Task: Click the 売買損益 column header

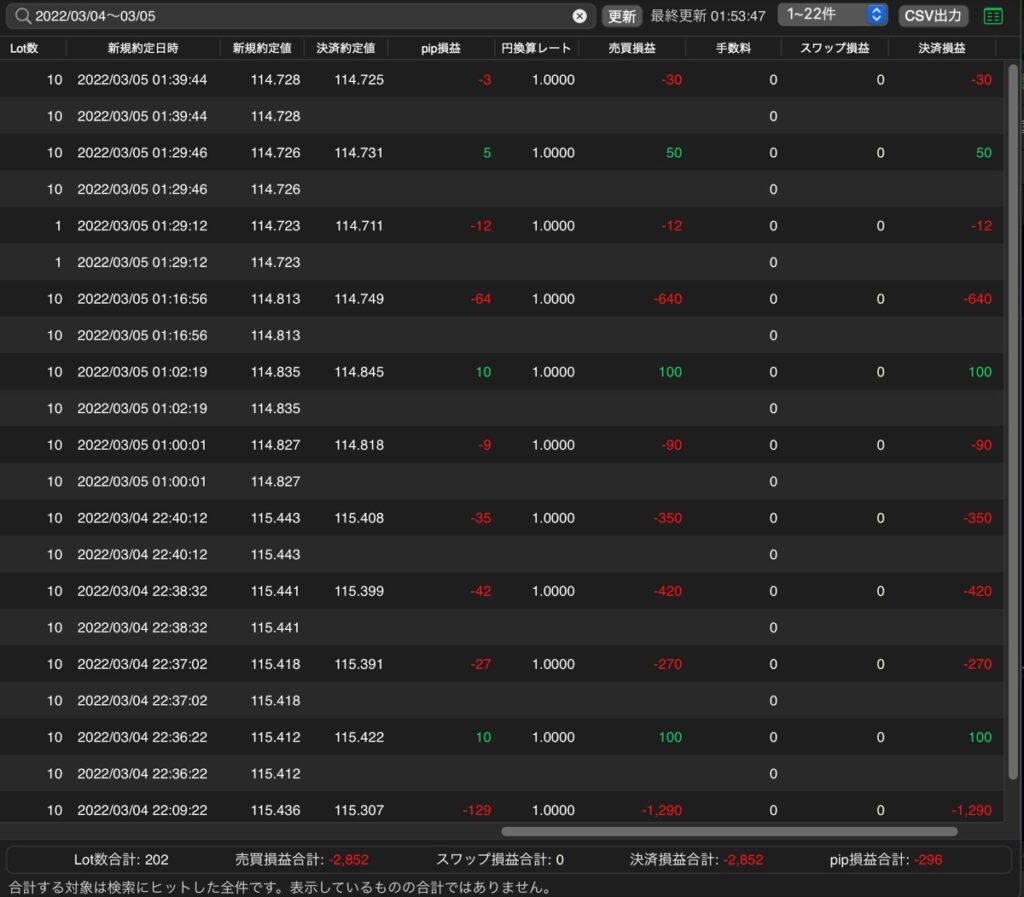Action: pyautogui.click(x=632, y=48)
